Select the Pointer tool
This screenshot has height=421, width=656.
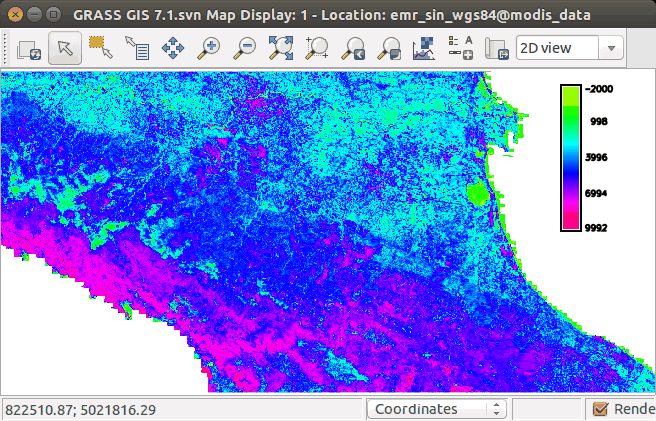click(64, 48)
